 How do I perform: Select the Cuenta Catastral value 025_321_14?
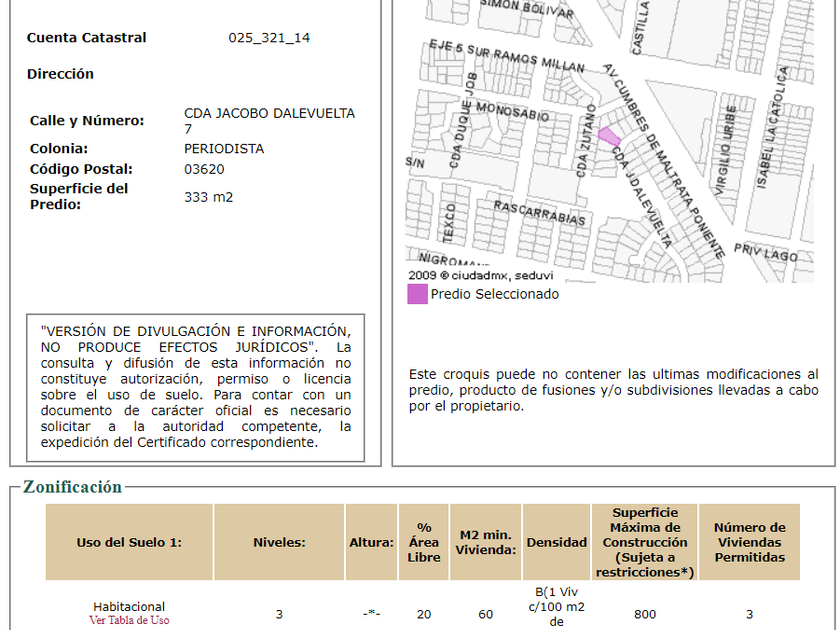(x=269, y=38)
